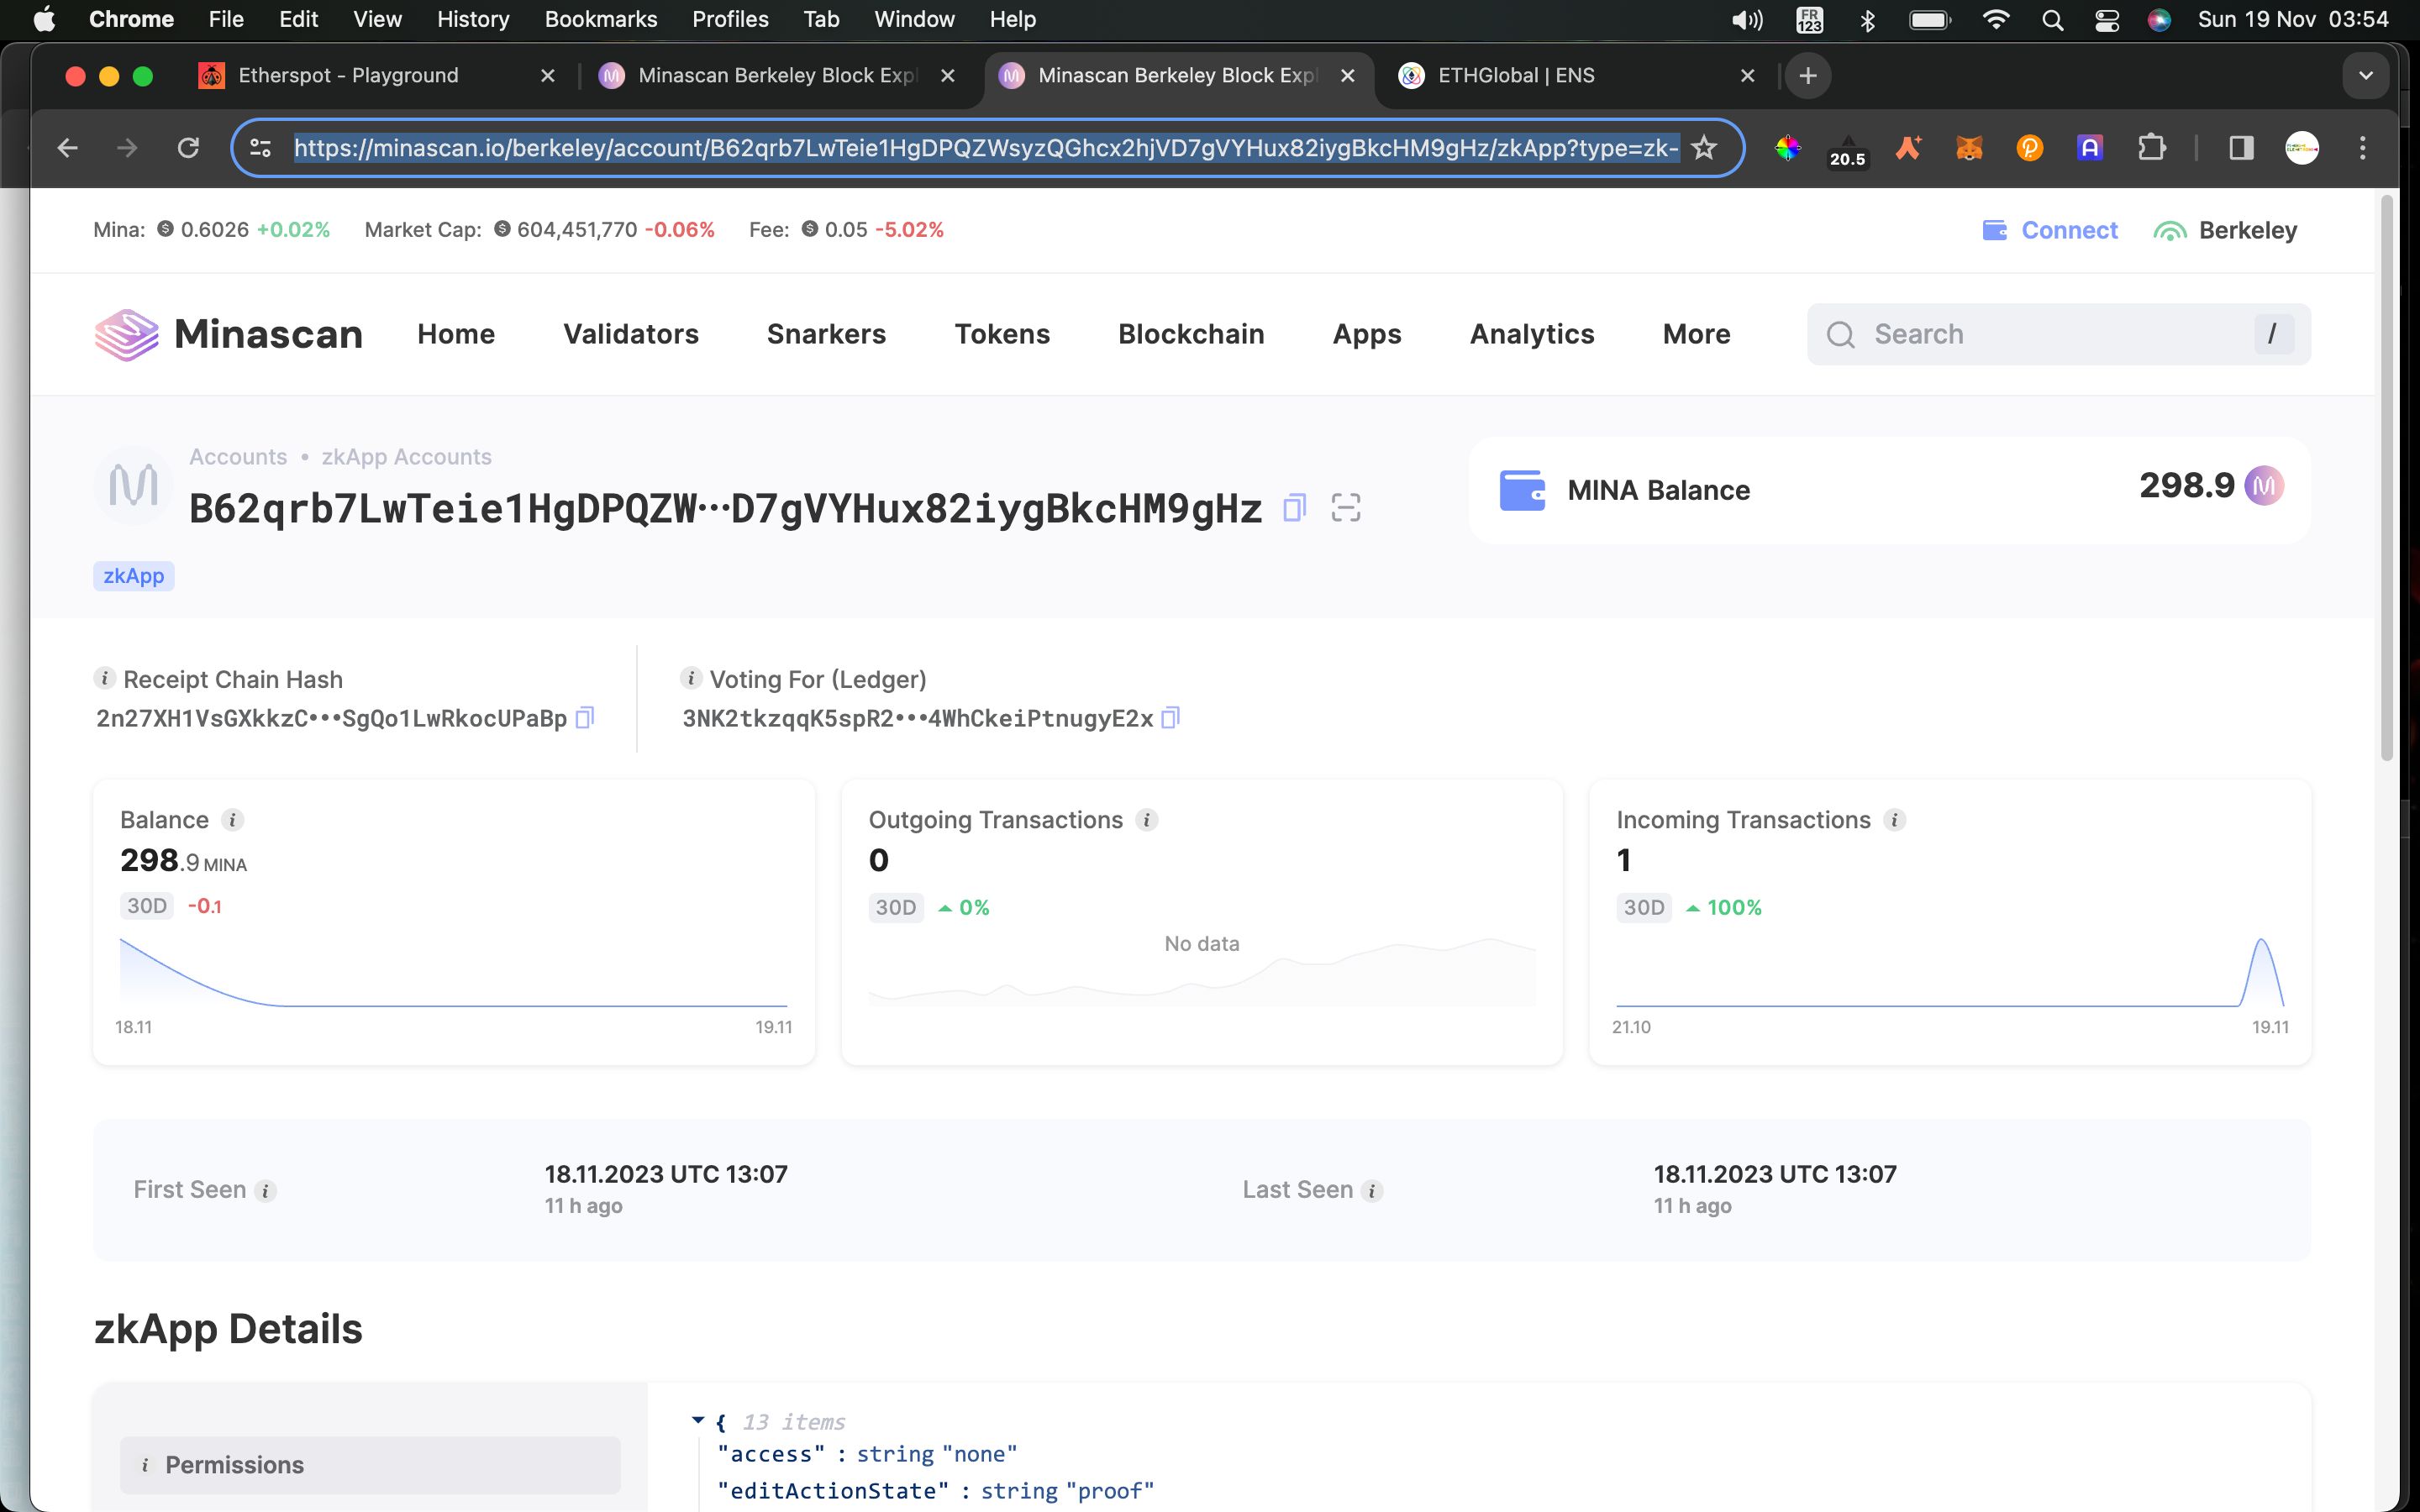Select 30D range on Outgoing Transactions
This screenshot has height=1512, width=2420.
tap(895, 907)
